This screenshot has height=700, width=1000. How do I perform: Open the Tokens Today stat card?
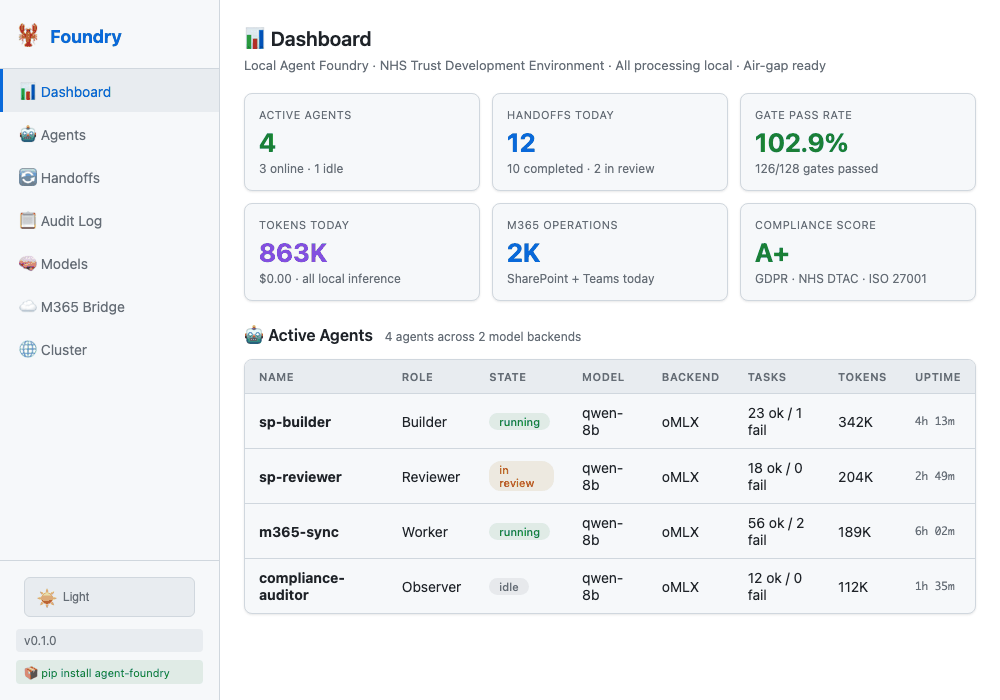coord(362,252)
